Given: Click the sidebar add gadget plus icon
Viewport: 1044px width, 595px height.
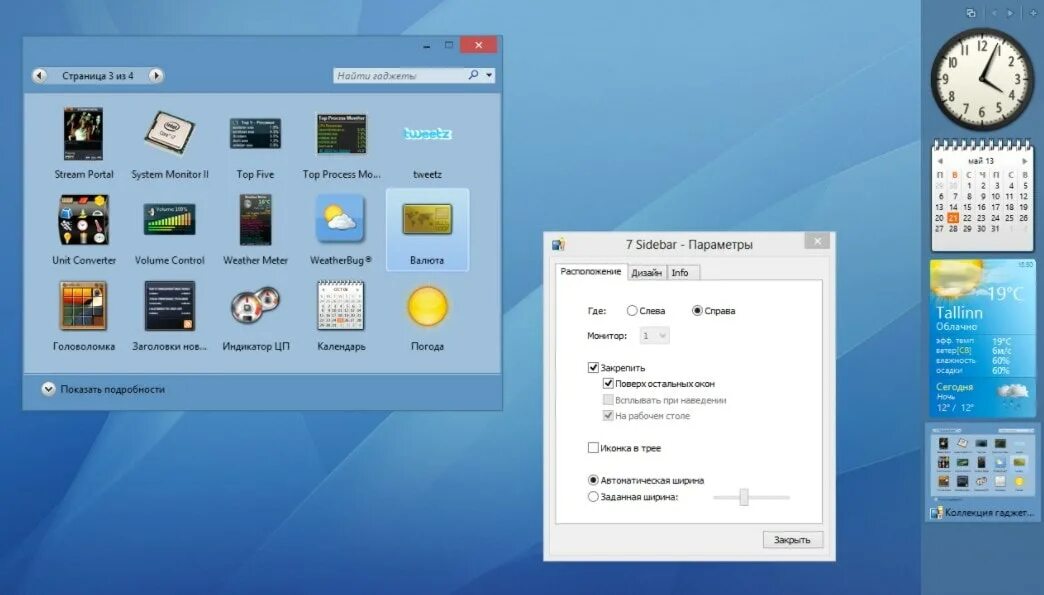Looking at the screenshot, I should pos(1033,13).
